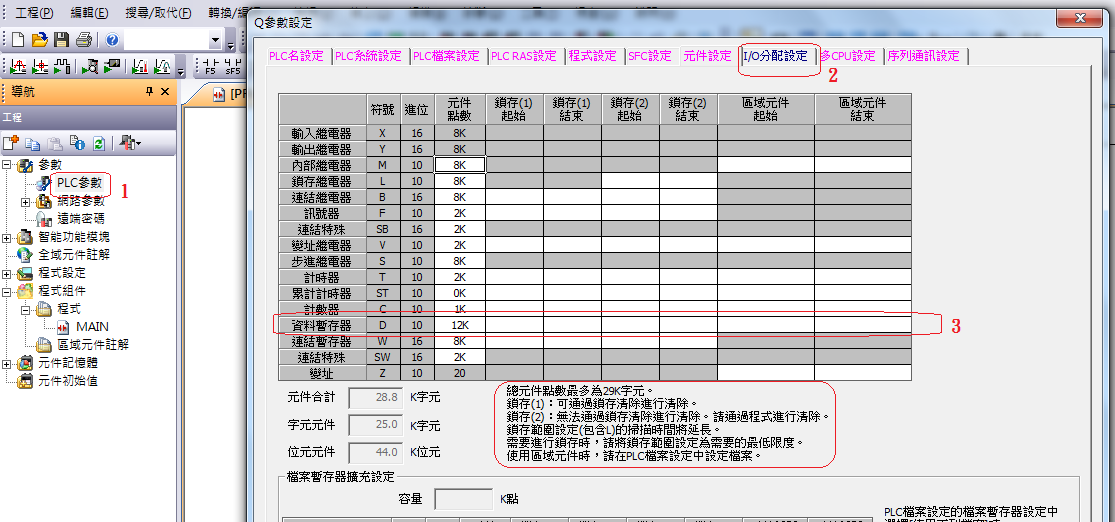Image resolution: width=1115 pixels, height=522 pixels.
Task: Open Help with the blue question mark icon
Action: (112, 40)
